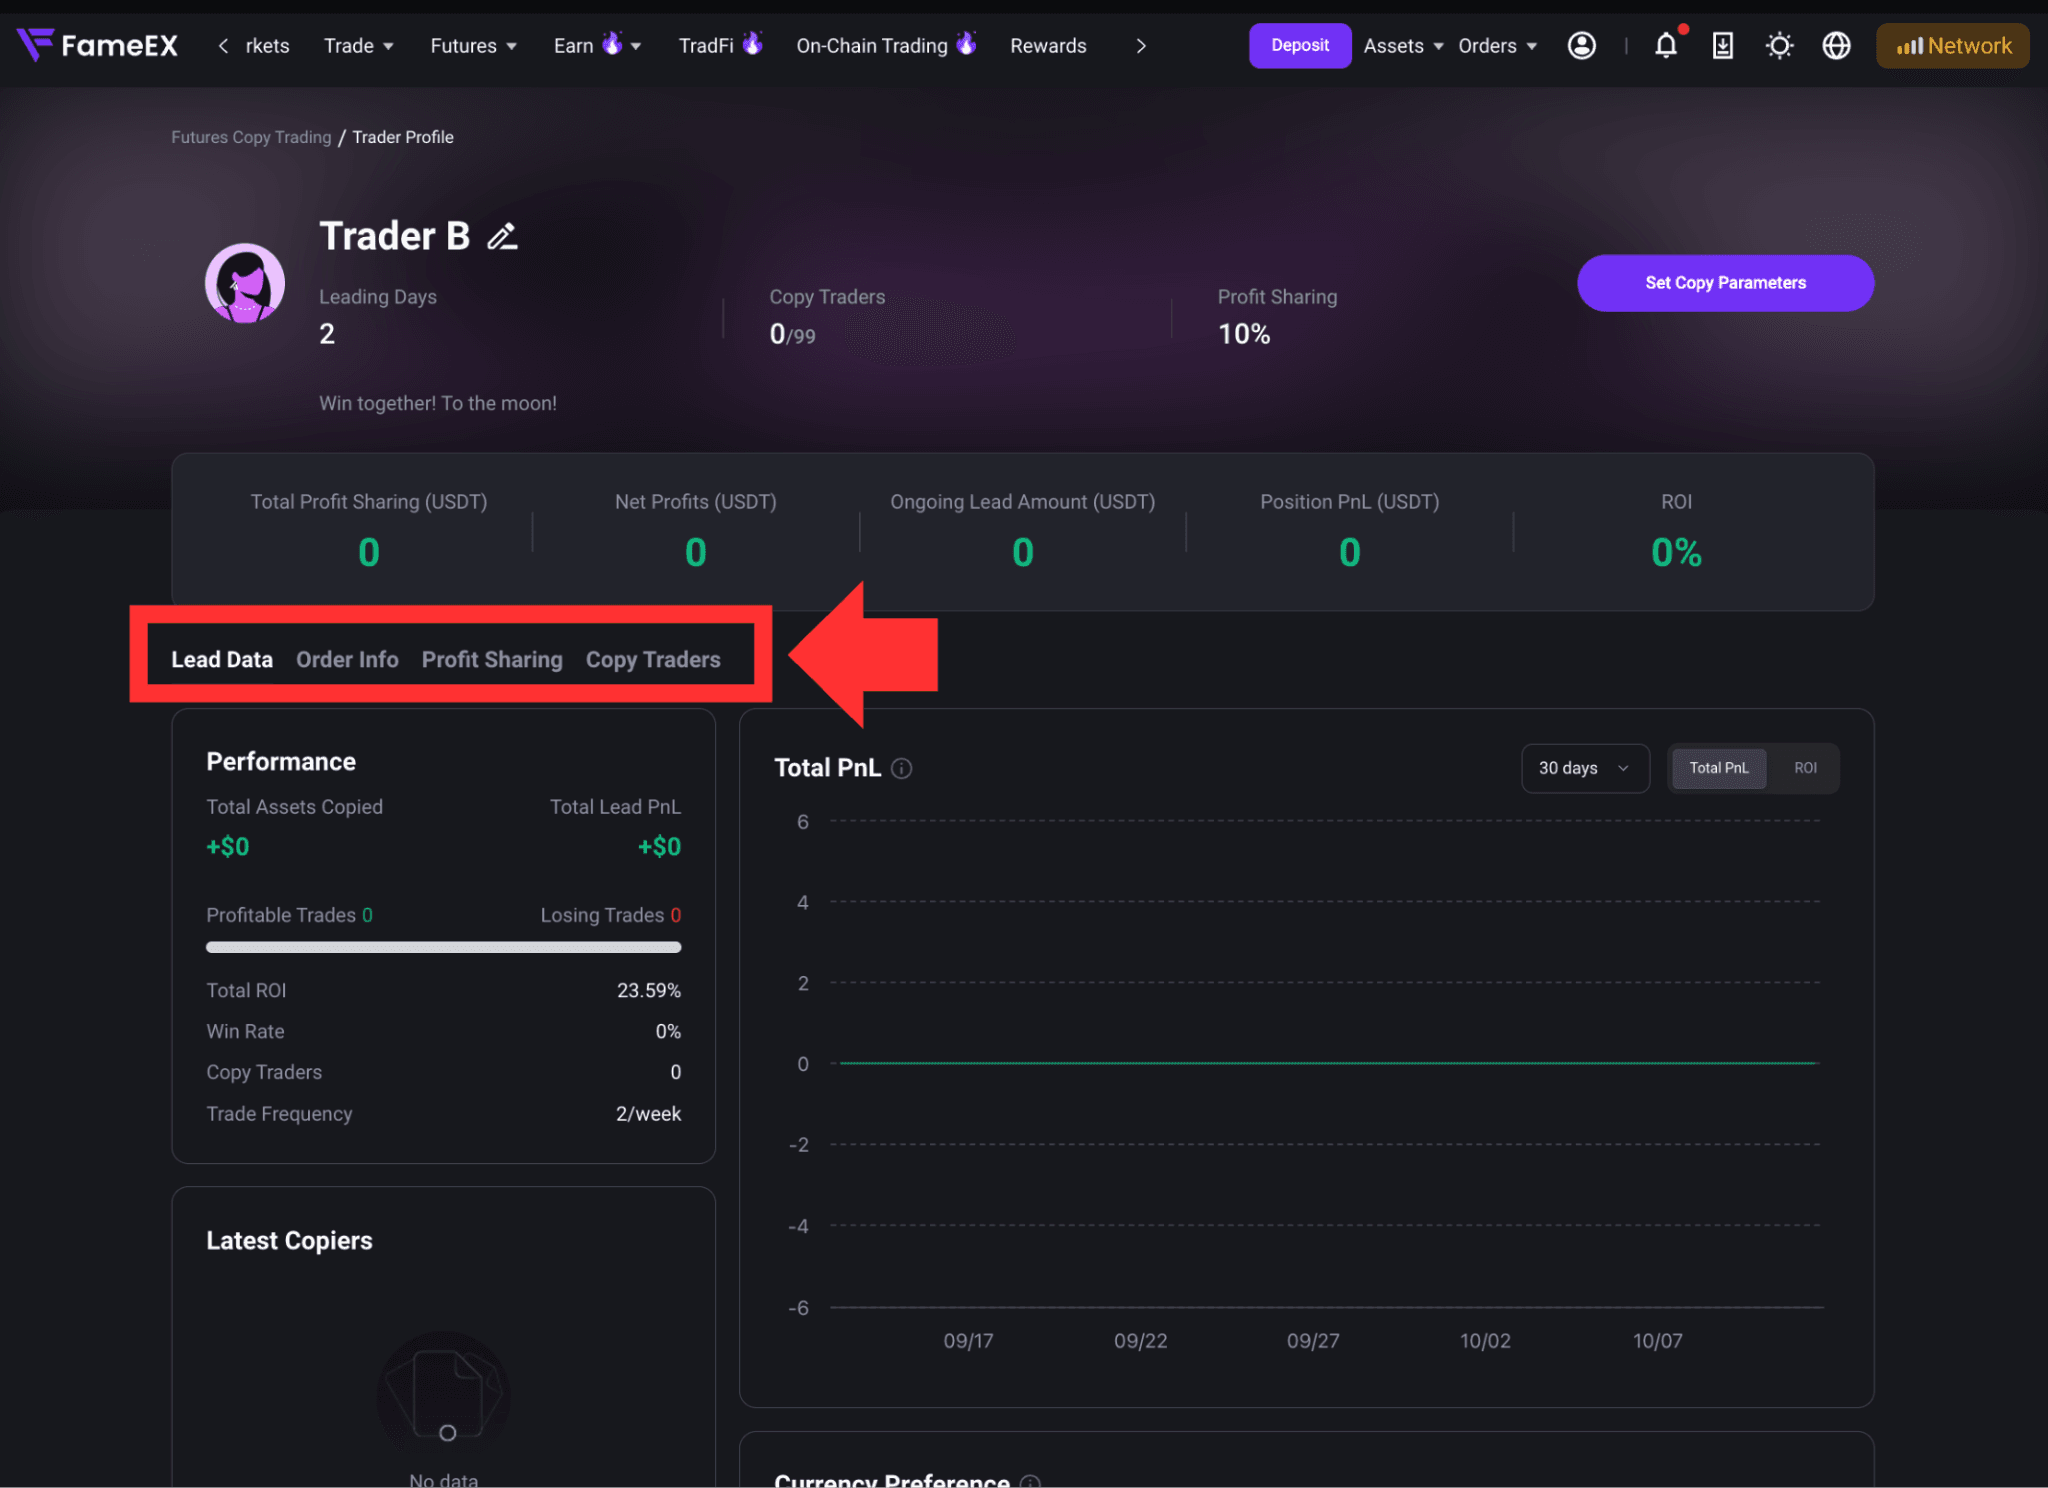This screenshot has width=2048, height=1488.
Task: Open the user account profile icon
Action: tap(1581, 46)
